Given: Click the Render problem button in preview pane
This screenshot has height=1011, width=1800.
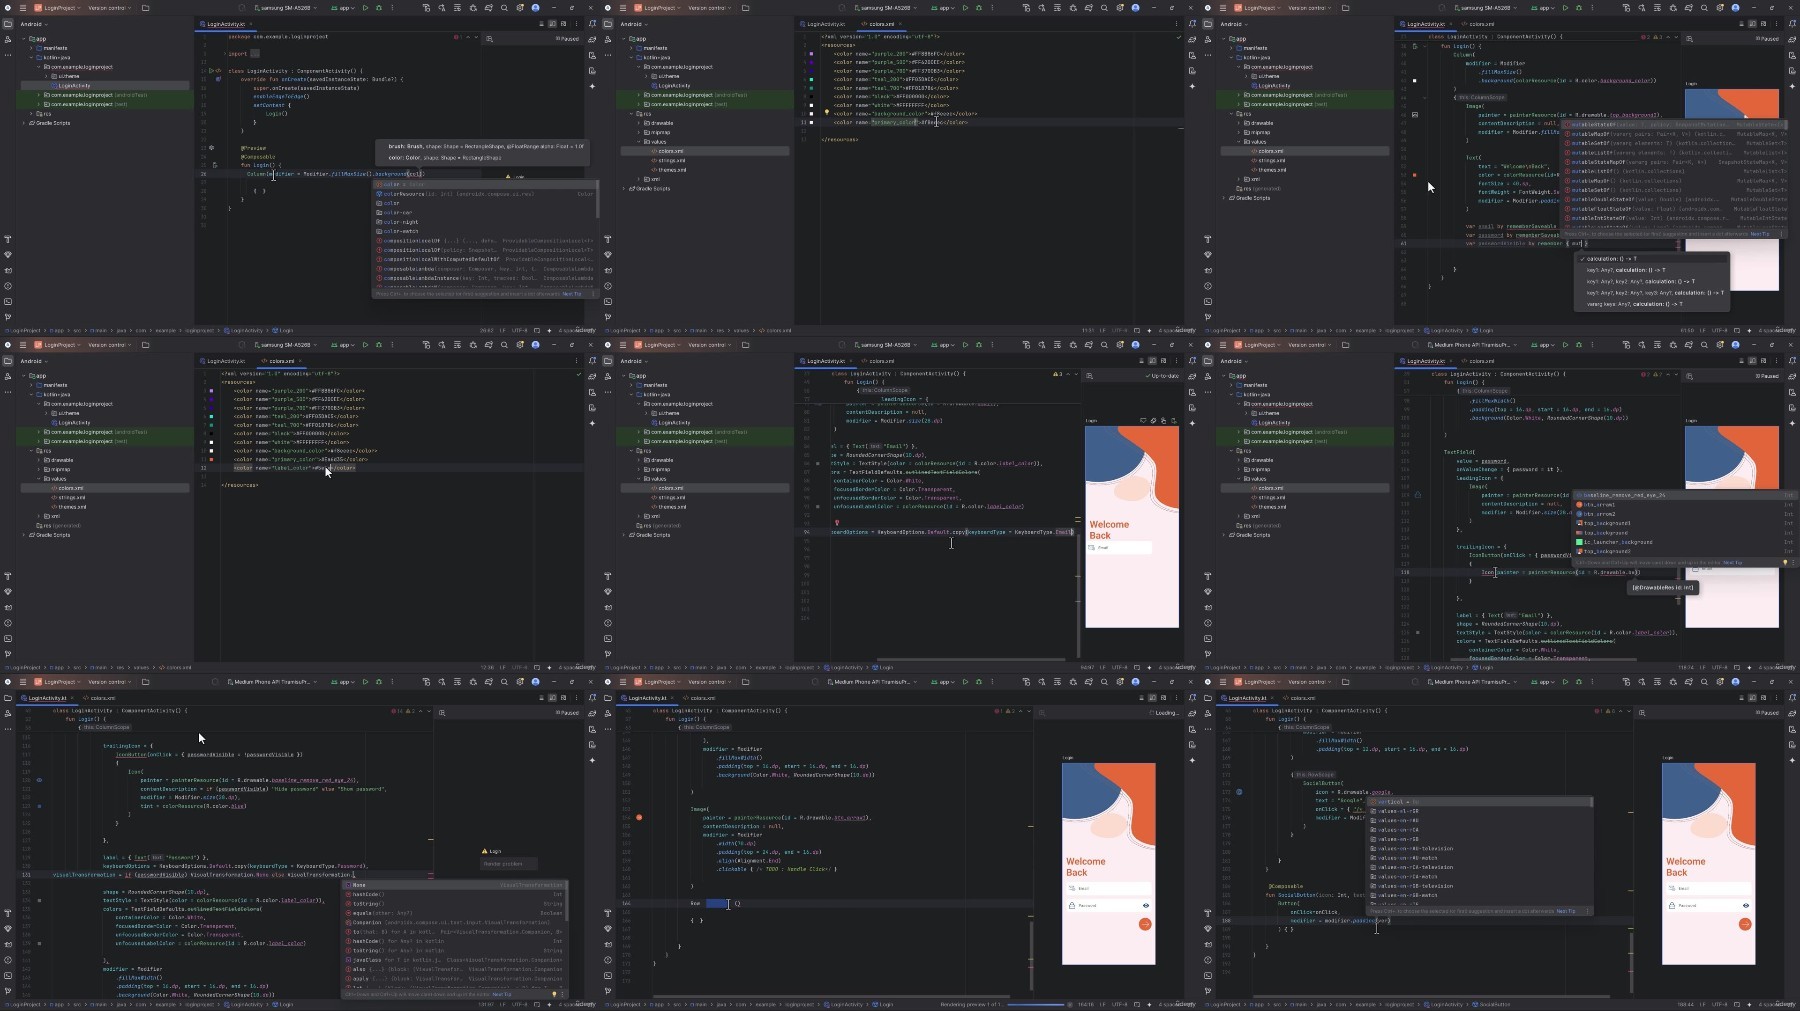Looking at the screenshot, I should tap(508, 864).
